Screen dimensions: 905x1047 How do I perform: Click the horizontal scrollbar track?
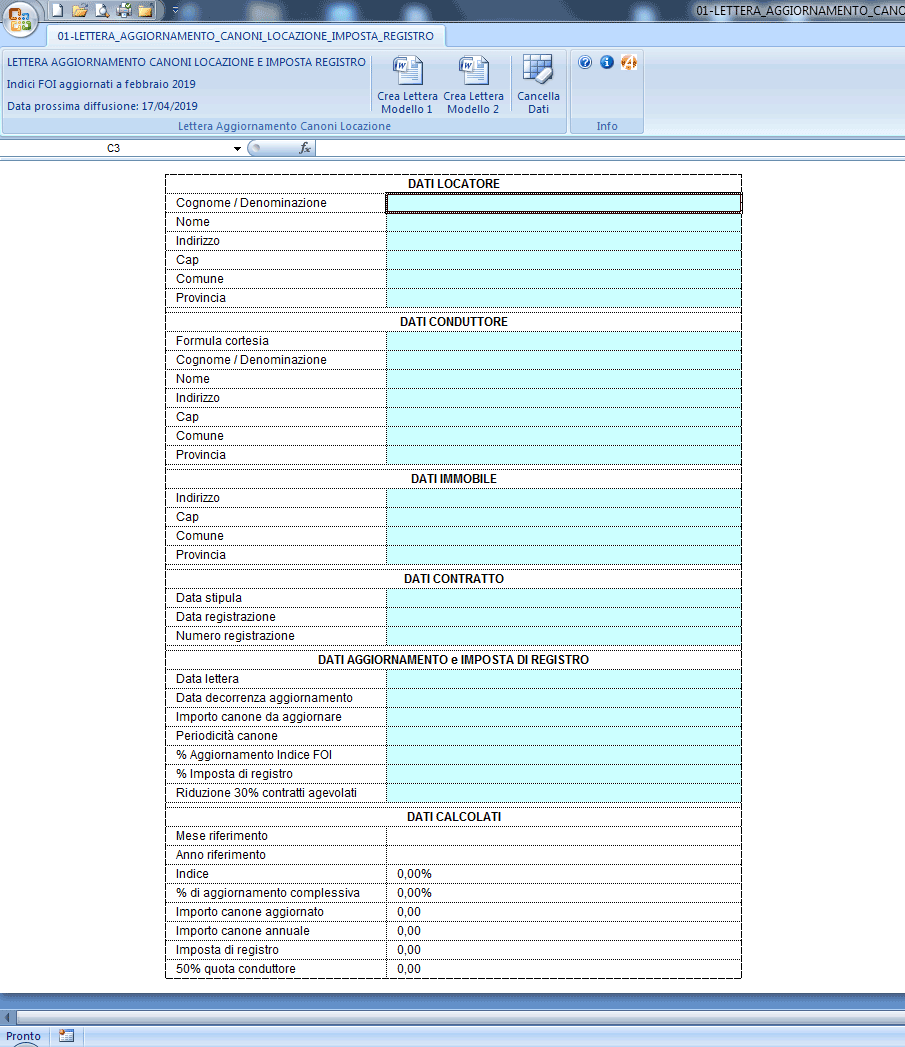click(460, 1018)
